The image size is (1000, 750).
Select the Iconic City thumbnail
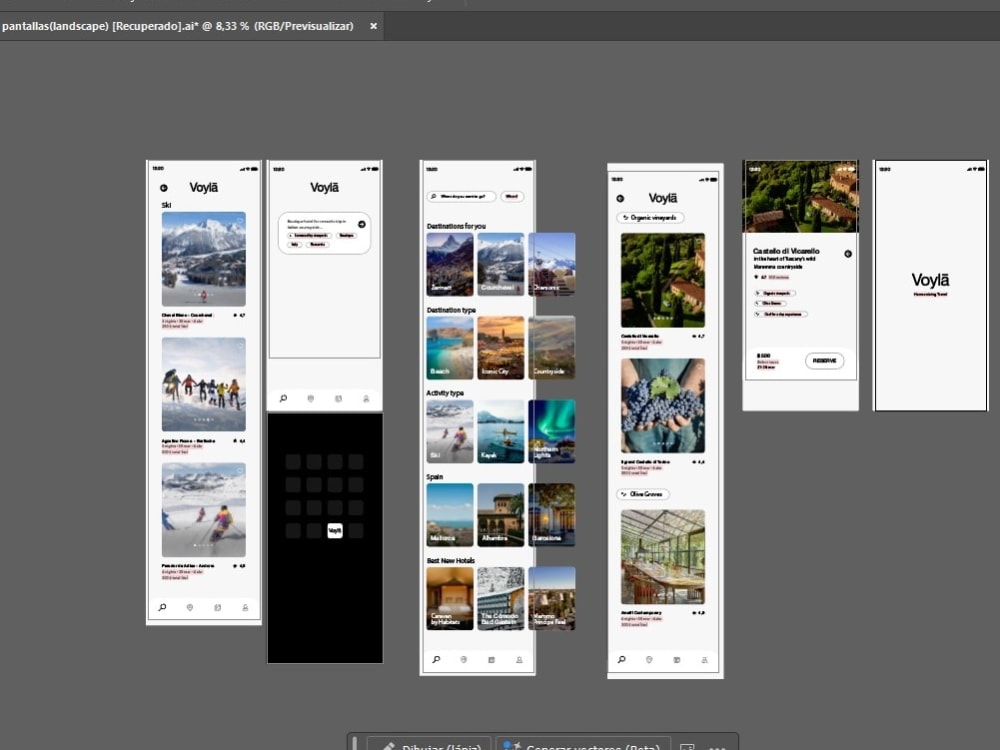(501, 348)
